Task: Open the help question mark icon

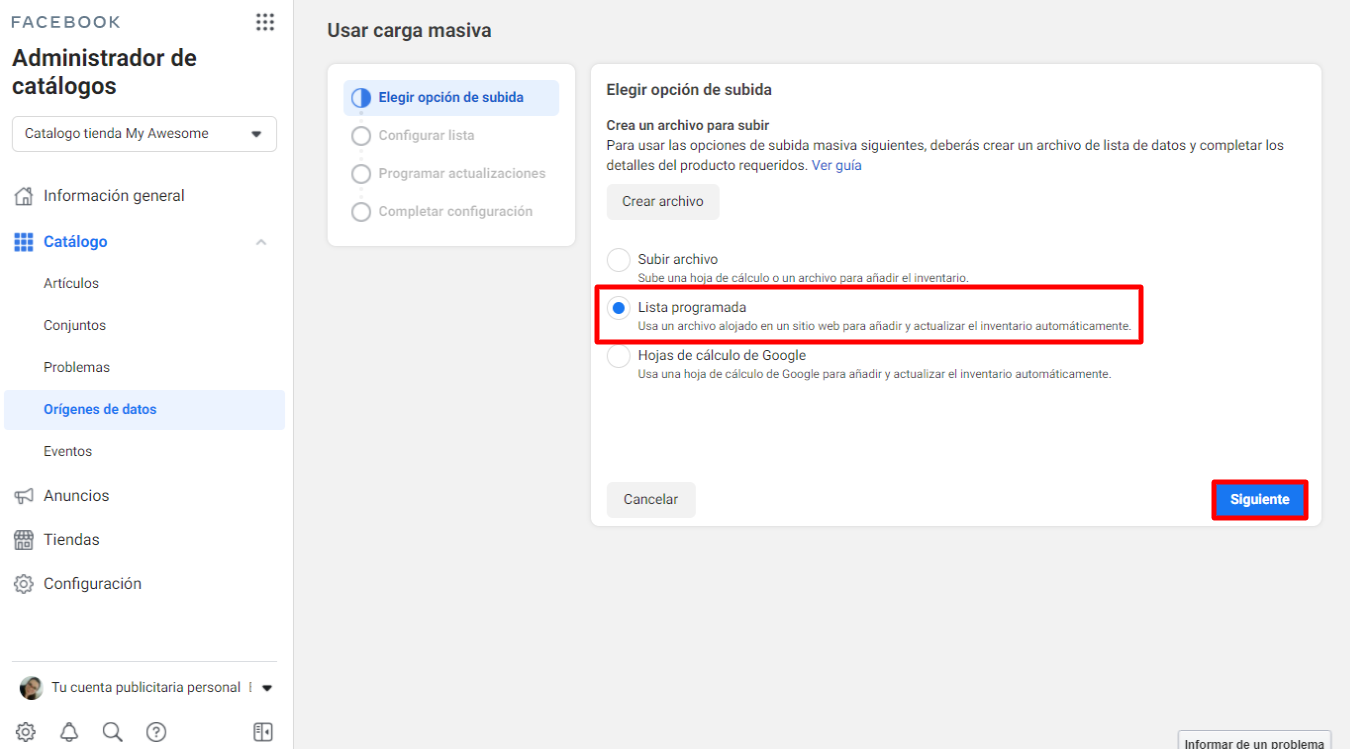Action: [x=156, y=732]
